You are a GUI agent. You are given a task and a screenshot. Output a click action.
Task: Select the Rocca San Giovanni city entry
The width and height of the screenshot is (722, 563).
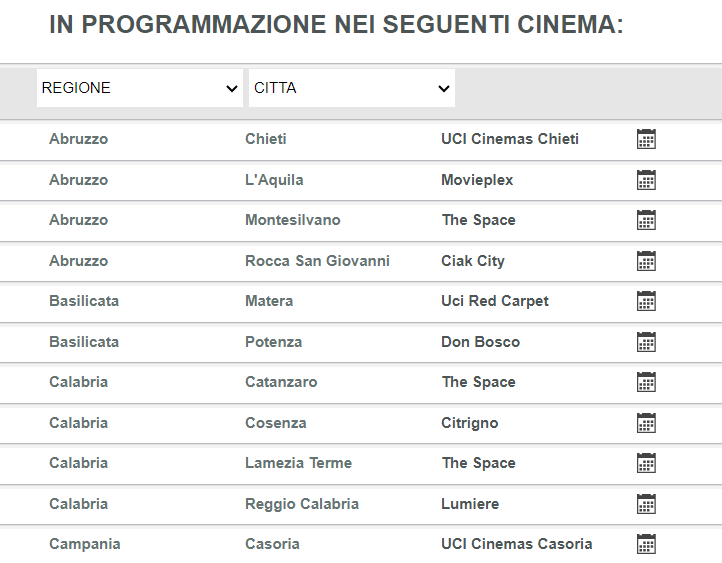pos(317,261)
